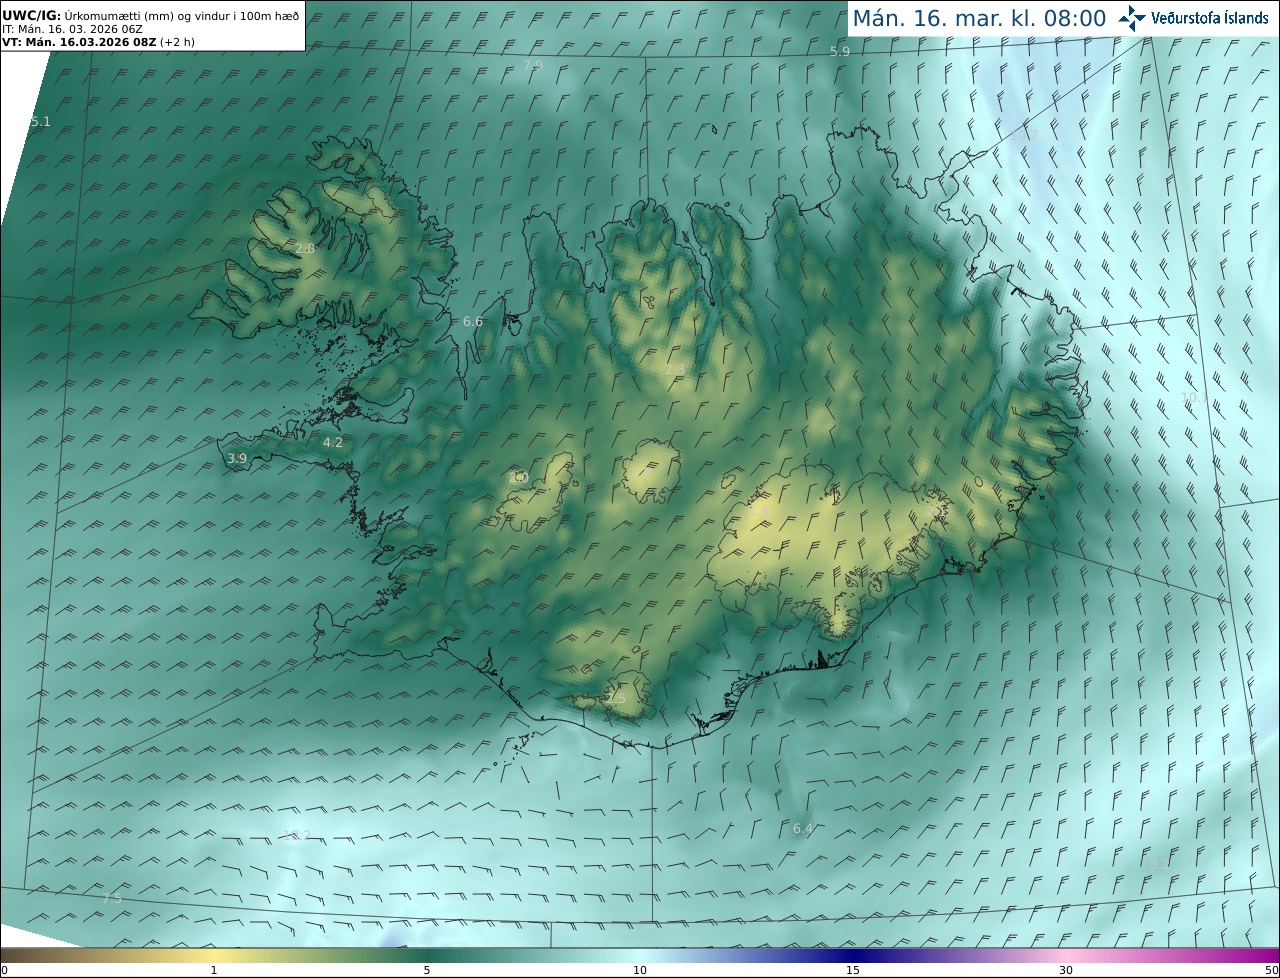
Task: Select the 3.9 value label
Action: pos(237,459)
